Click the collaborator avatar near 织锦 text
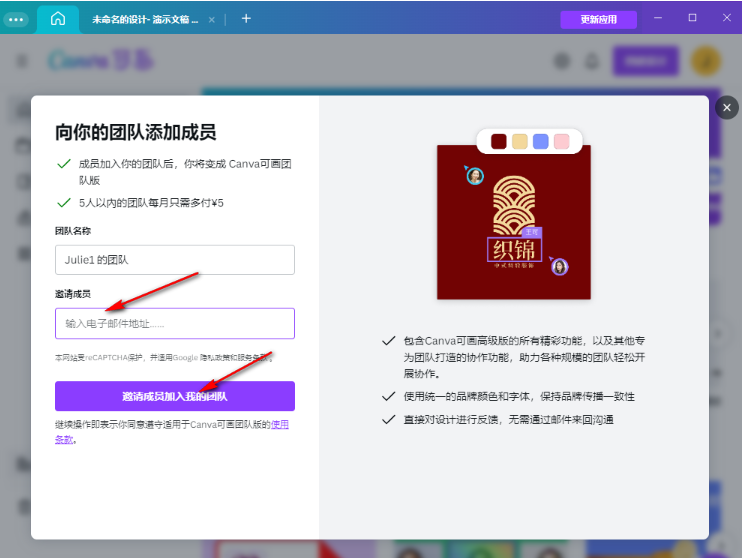 559,266
